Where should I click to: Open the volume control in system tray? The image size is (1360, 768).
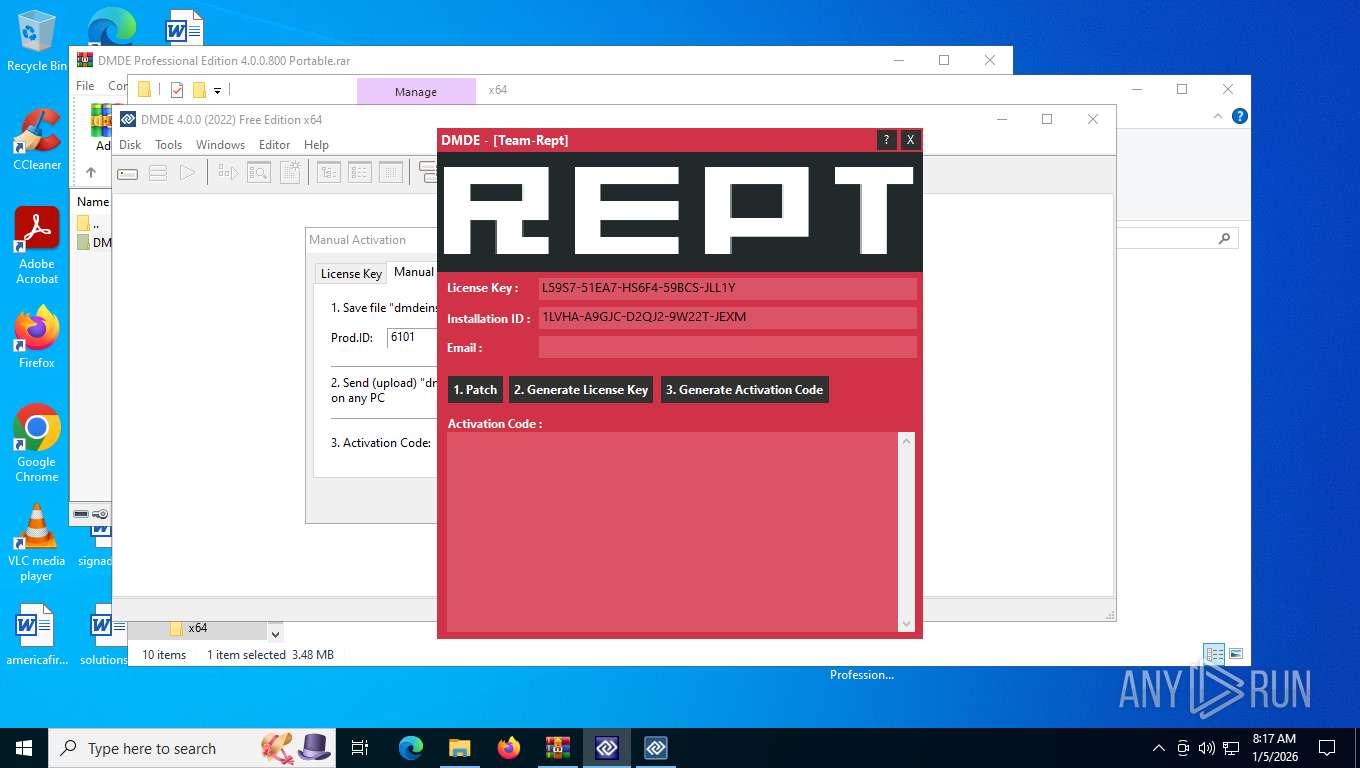tap(1206, 748)
